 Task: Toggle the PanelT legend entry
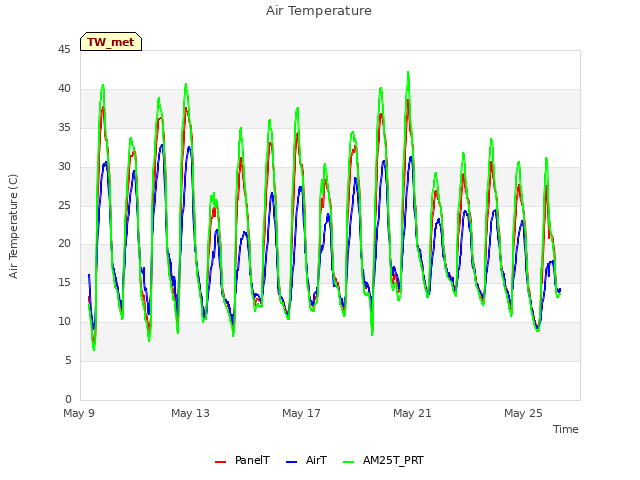pyautogui.click(x=242, y=460)
